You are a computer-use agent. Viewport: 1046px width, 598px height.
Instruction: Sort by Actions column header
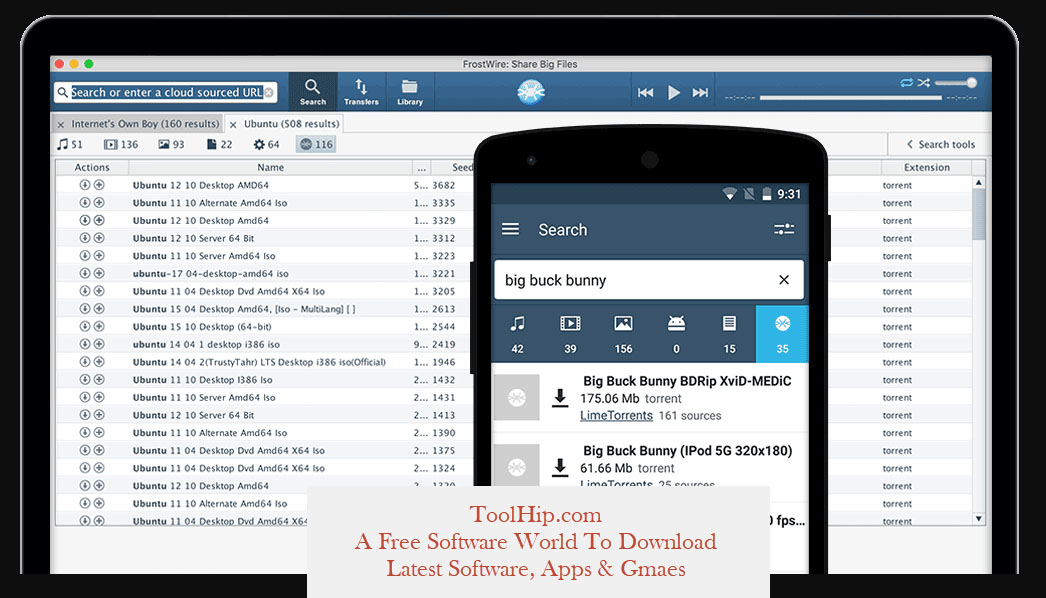[x=92, y=168]
